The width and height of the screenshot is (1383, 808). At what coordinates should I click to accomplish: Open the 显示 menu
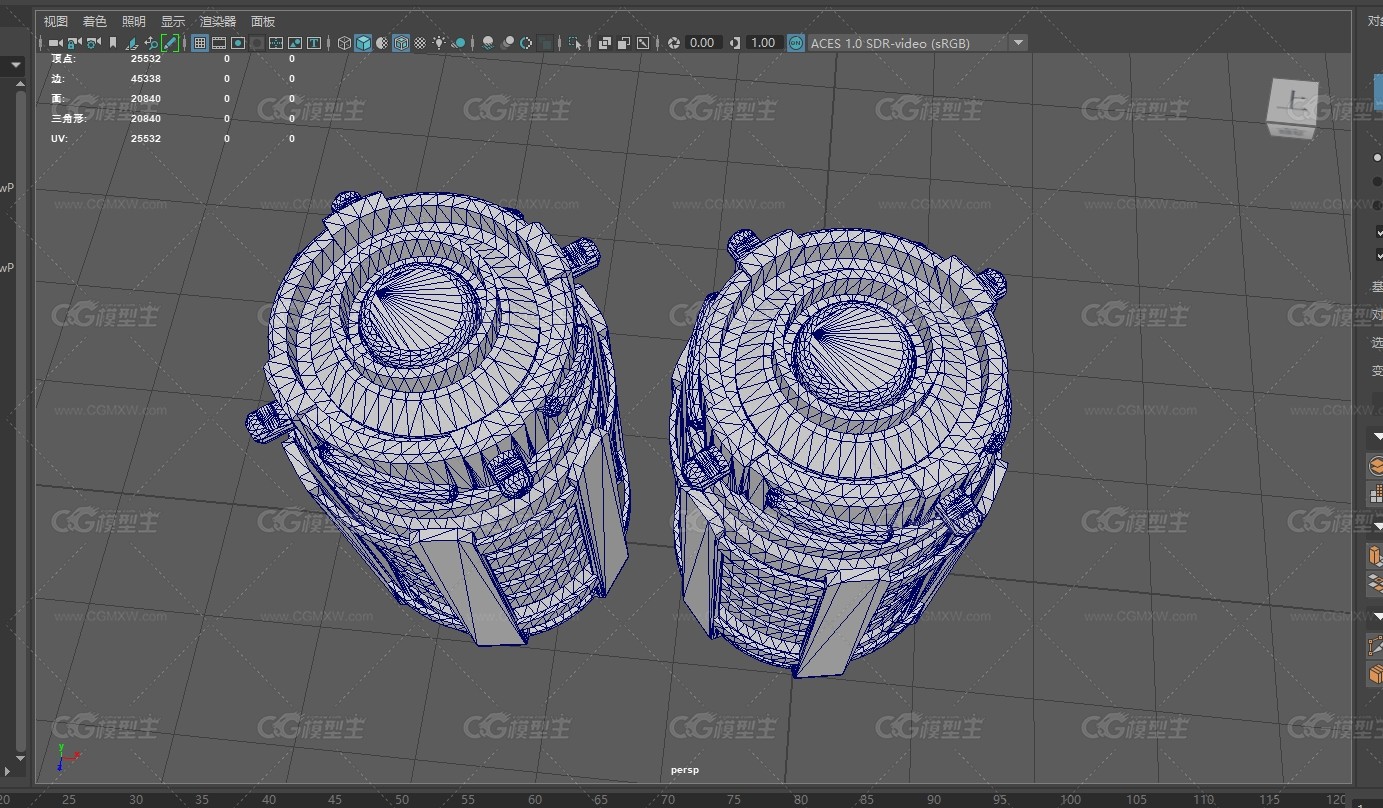[x=173, y=21]
